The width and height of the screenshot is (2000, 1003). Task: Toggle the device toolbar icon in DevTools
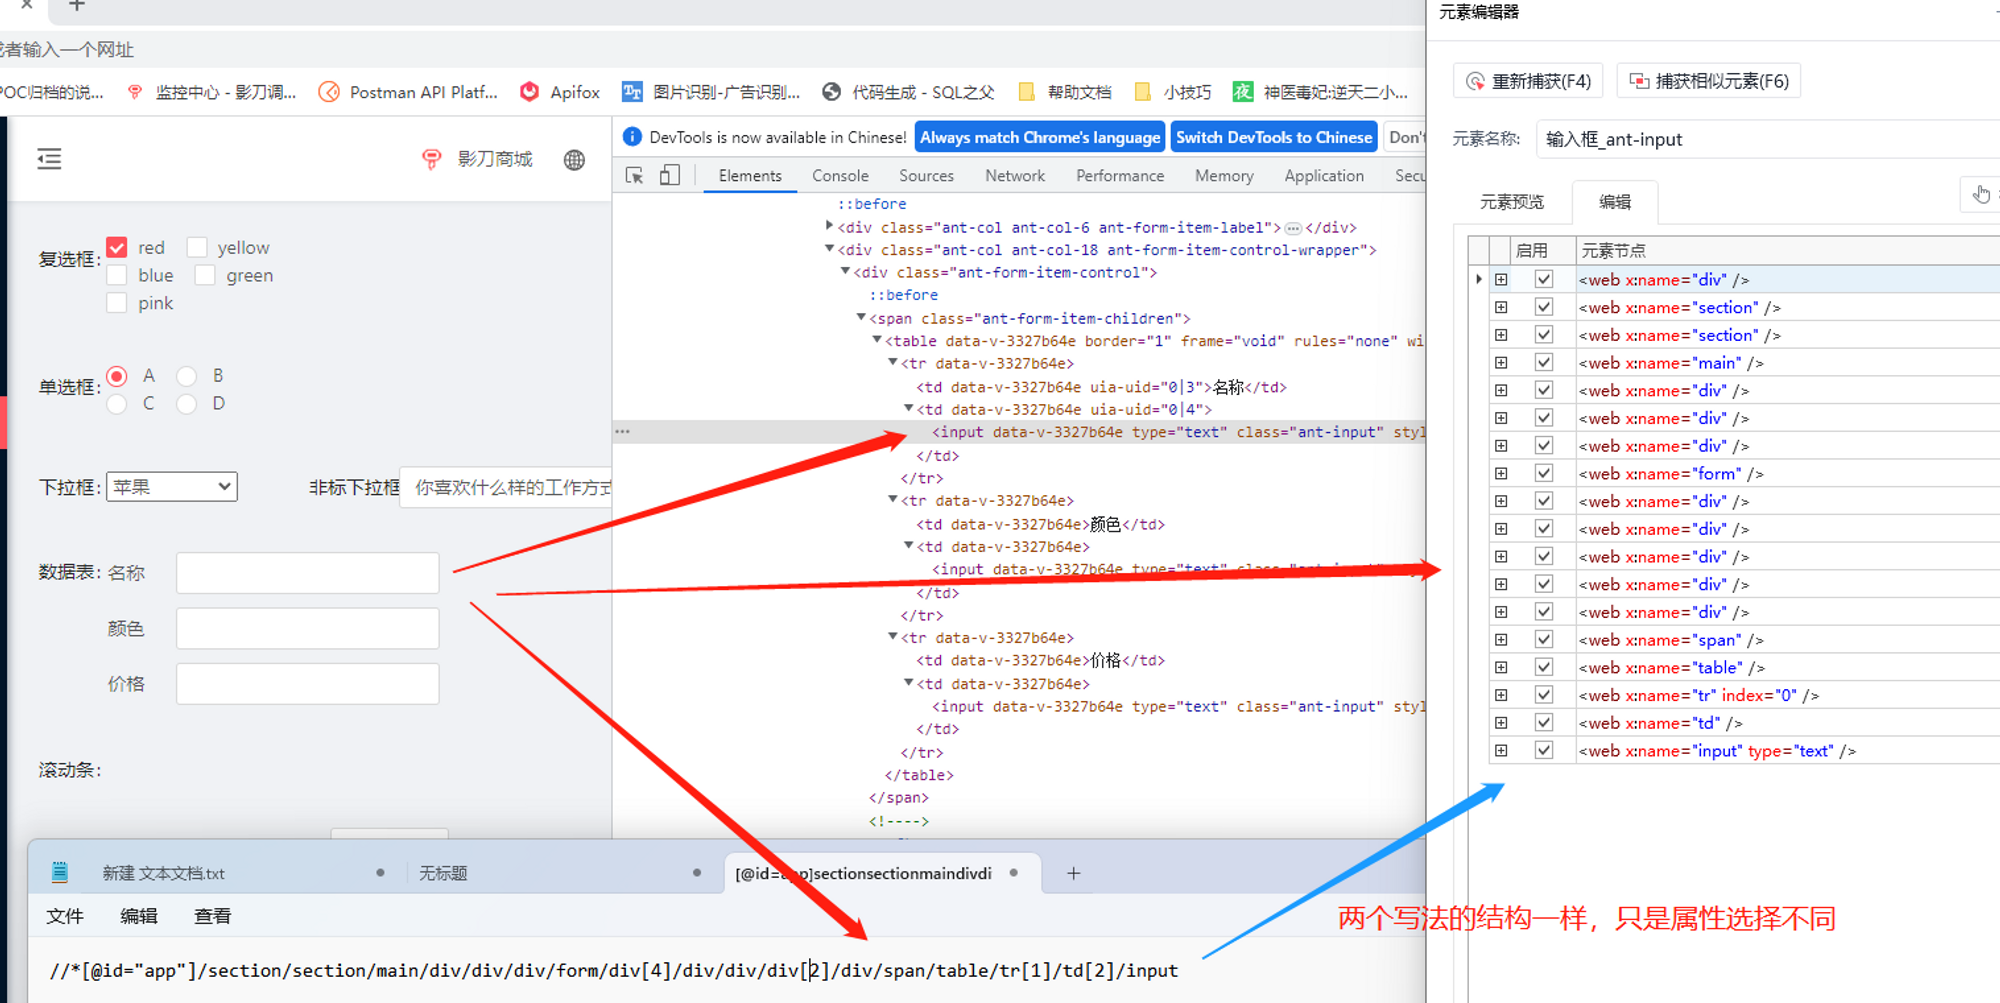(669, 176)
